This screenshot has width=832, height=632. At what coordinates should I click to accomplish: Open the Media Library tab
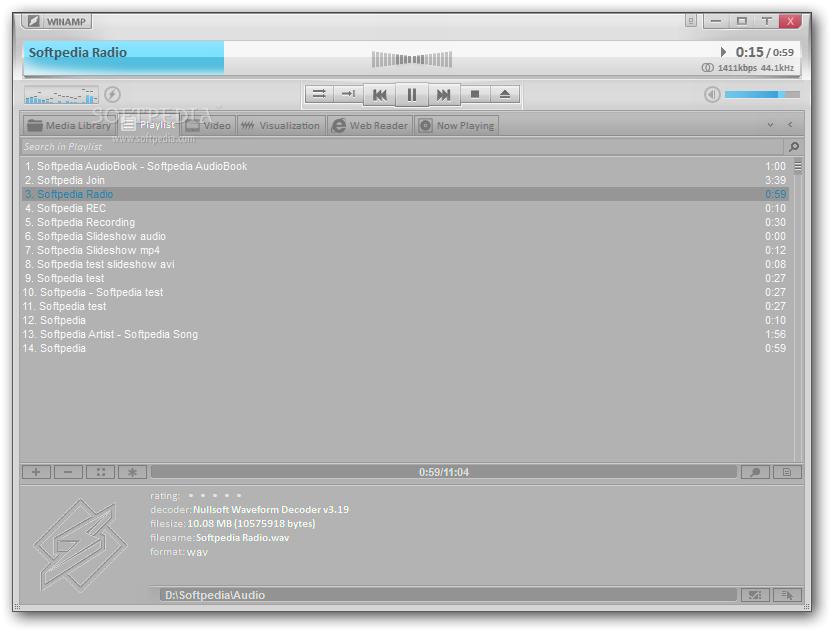point(69,126)
